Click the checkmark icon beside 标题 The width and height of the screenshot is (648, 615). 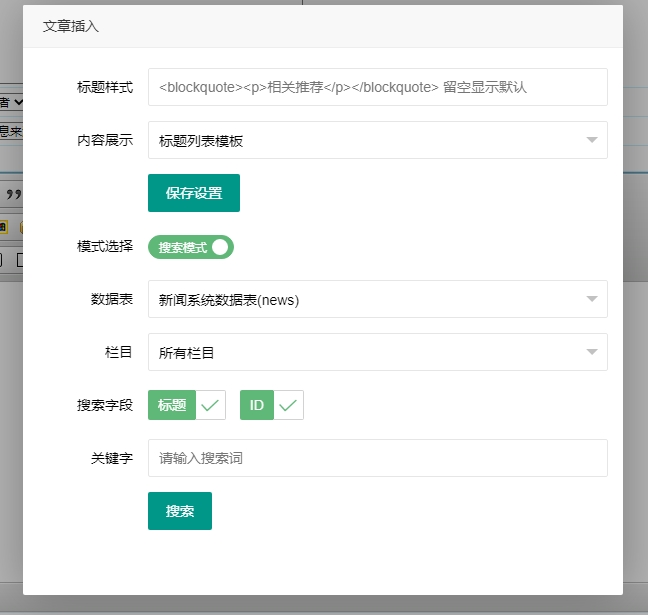point(210,405)
